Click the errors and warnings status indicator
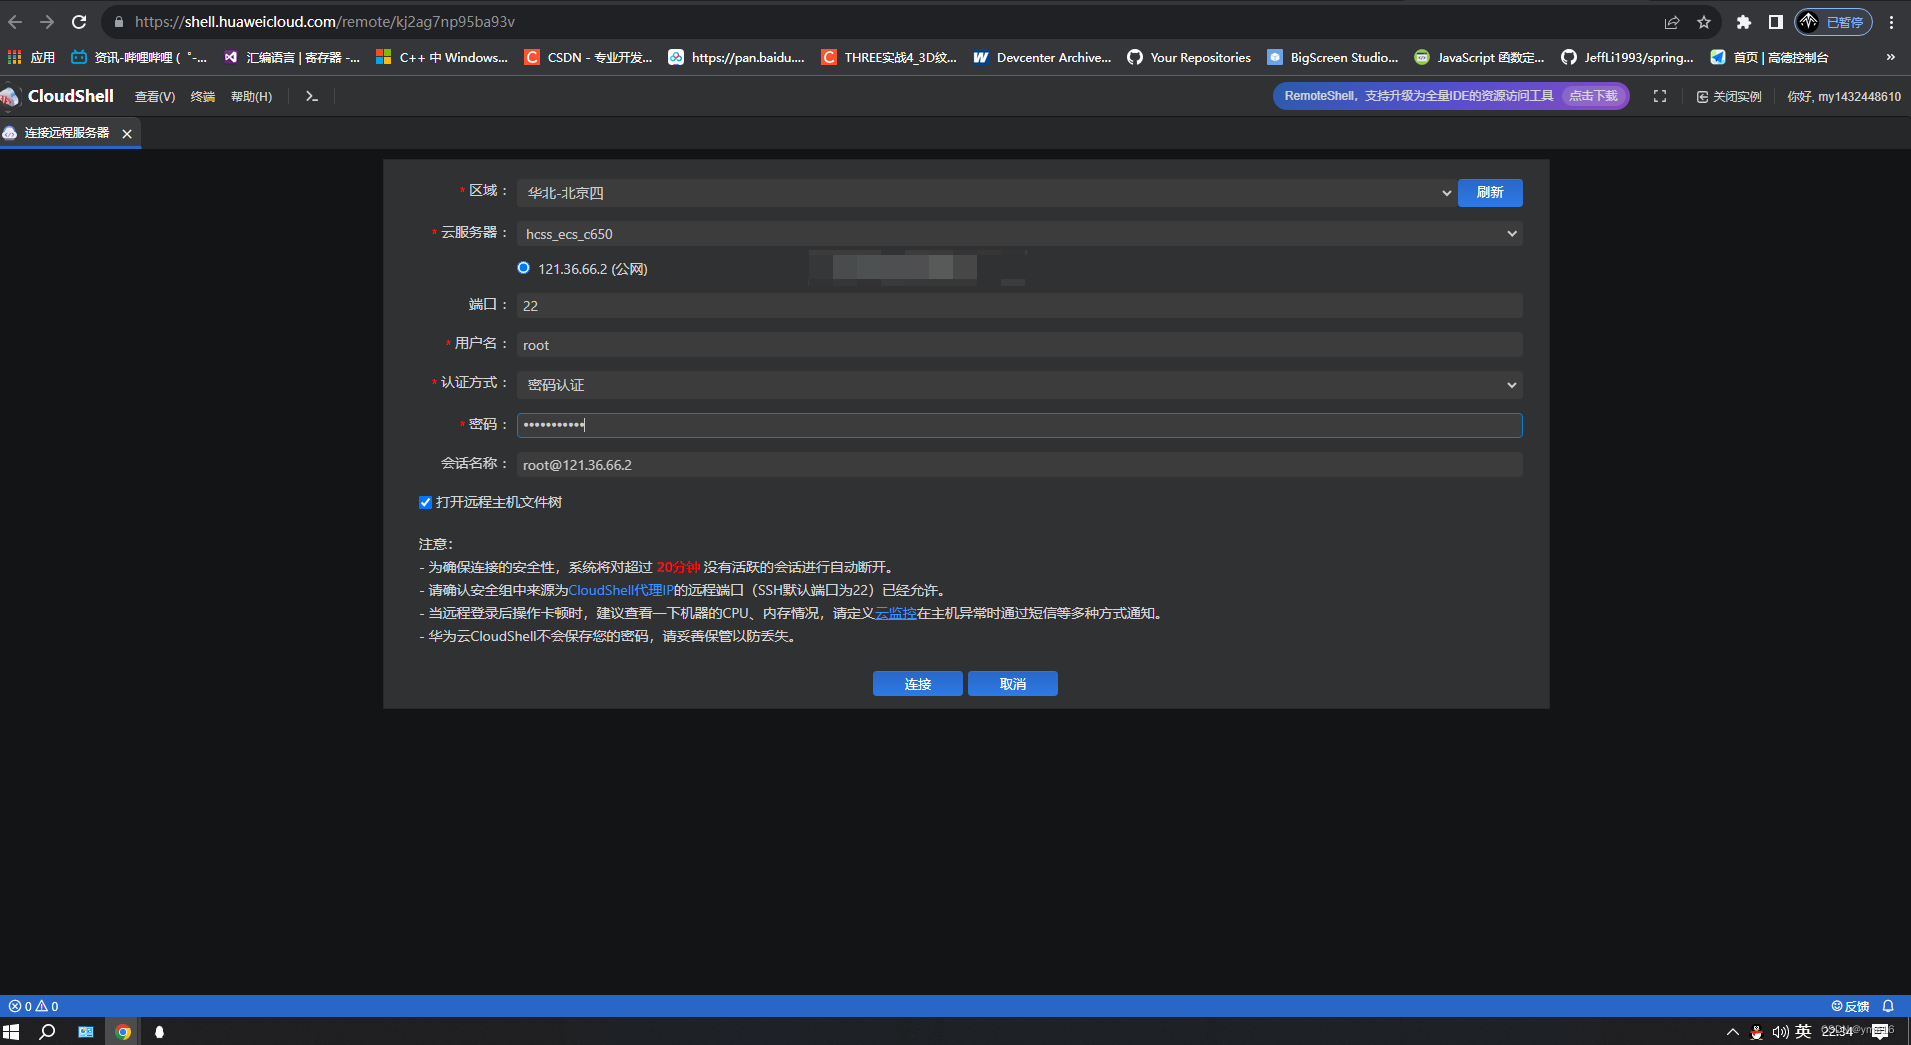Screen dimensions: 1911x1045 point(34,1006)
